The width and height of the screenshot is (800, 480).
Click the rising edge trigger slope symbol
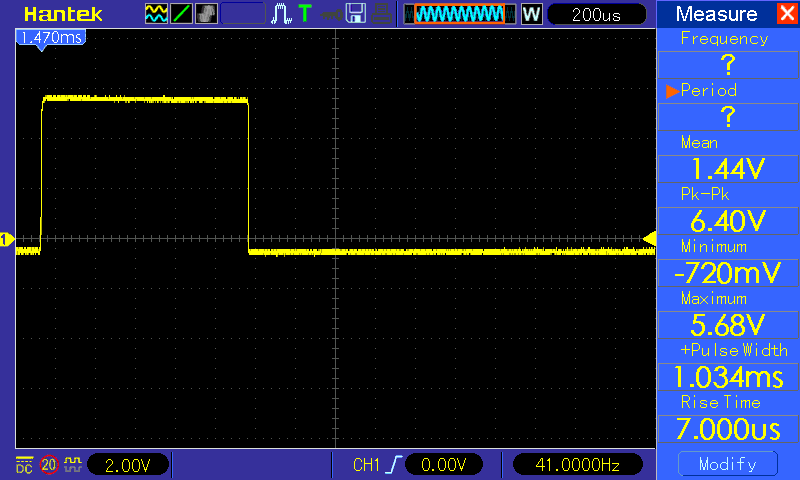click(x=397, y=464)
